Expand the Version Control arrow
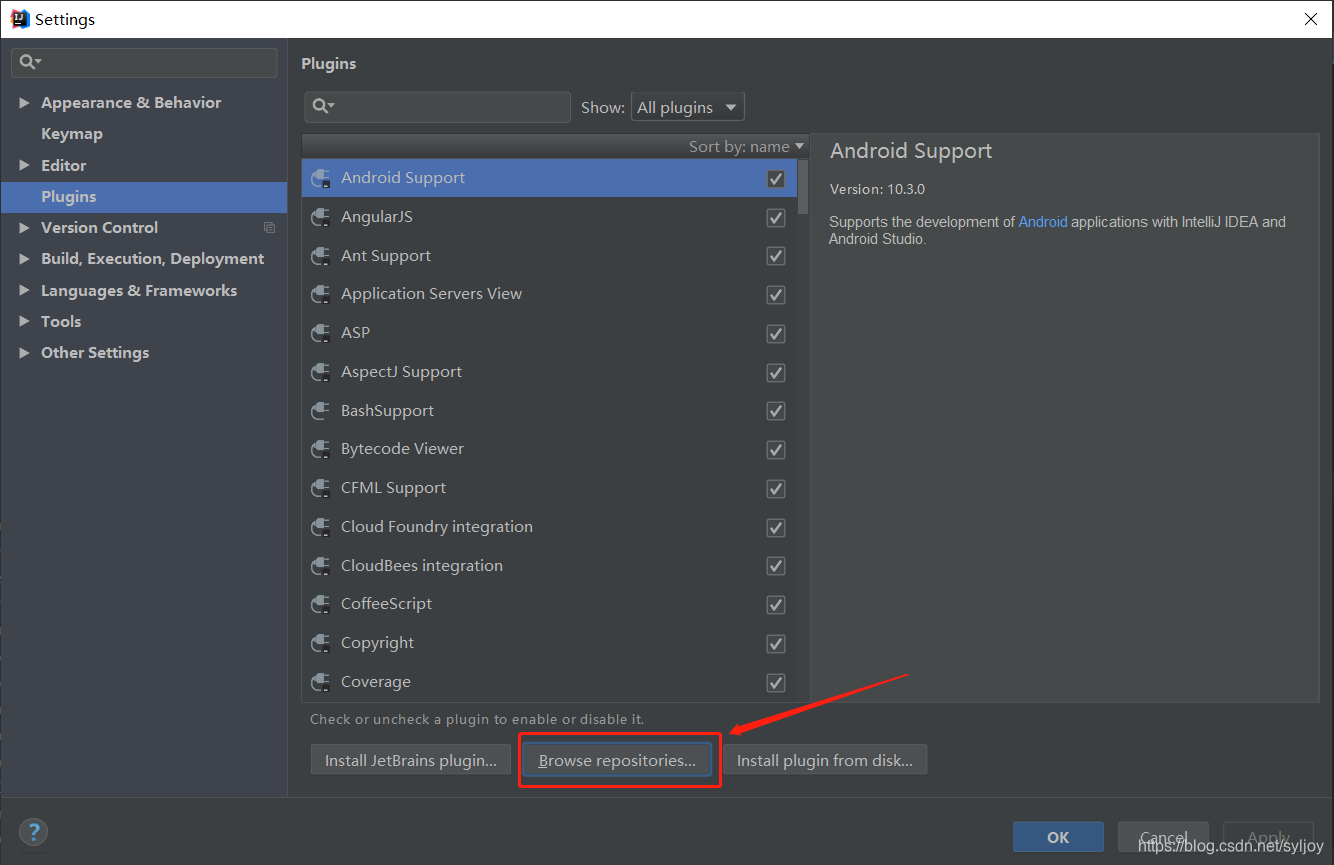1334x865 pixels. [x=24, y=228]
